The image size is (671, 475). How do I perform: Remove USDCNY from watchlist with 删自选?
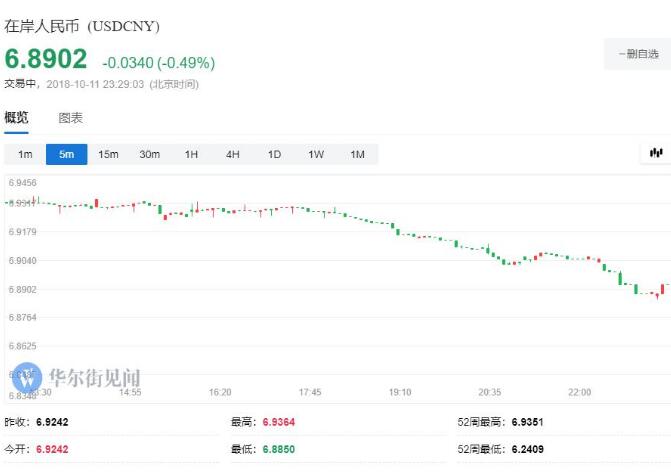coord(637,54)
